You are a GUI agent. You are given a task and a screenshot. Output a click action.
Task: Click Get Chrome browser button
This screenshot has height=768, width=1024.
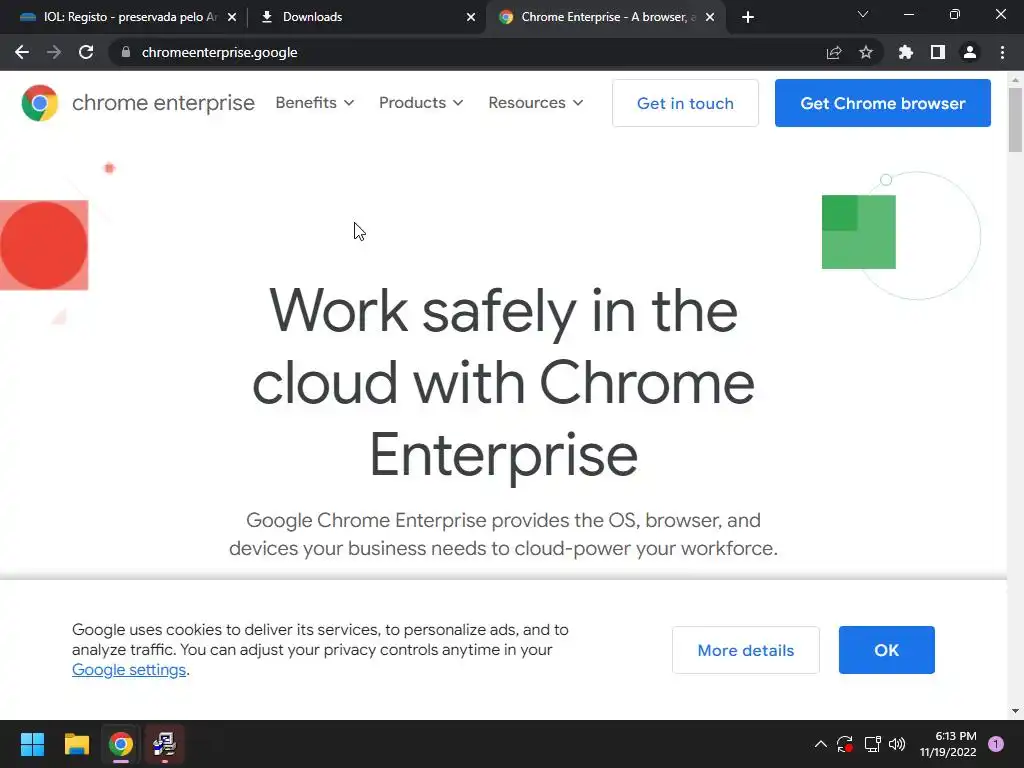(x=882, y=103)
